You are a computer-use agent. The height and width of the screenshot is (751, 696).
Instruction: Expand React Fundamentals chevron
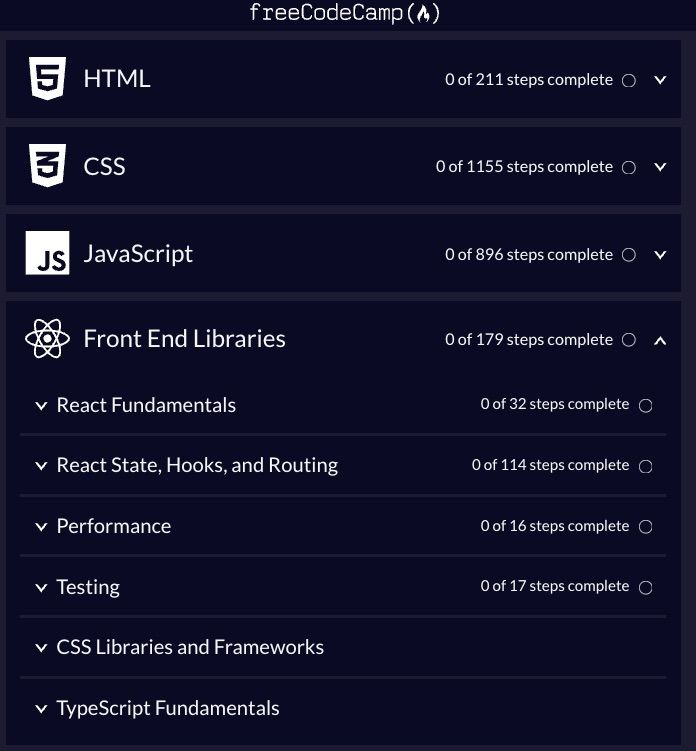tap(42, 406)
